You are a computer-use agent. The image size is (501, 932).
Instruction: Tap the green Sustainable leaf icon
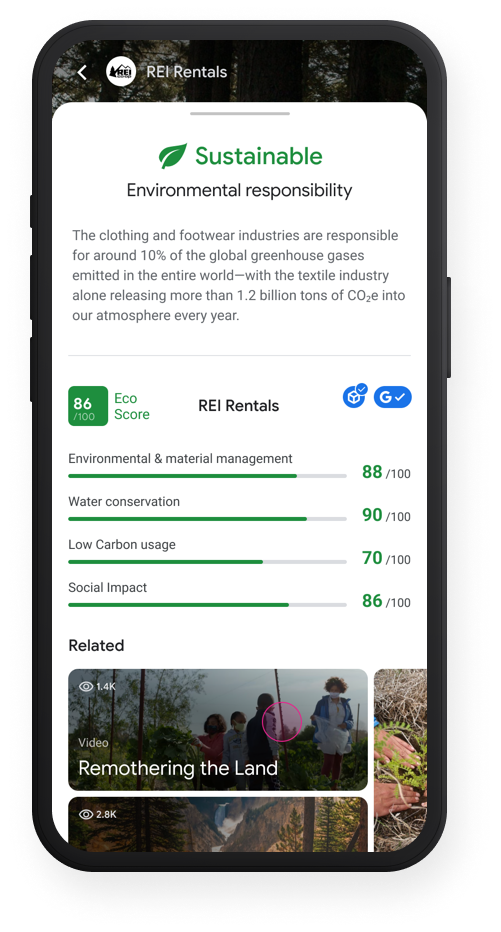[x=173, y=156]
